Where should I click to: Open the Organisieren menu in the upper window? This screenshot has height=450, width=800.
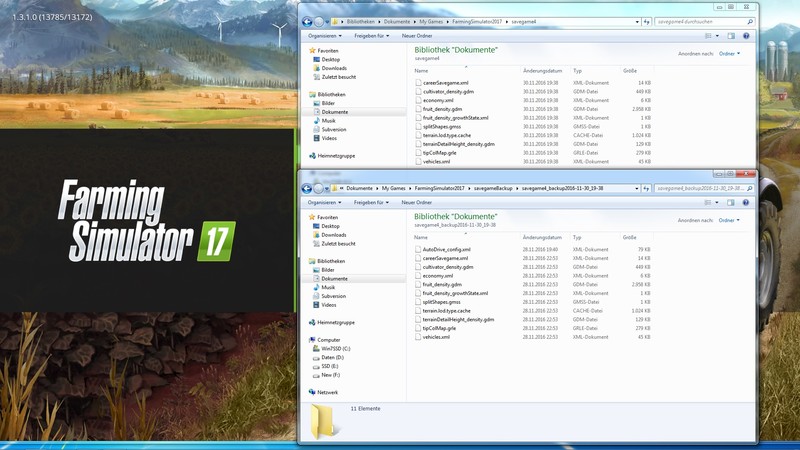pyautogui.click(x=325, y=35)
